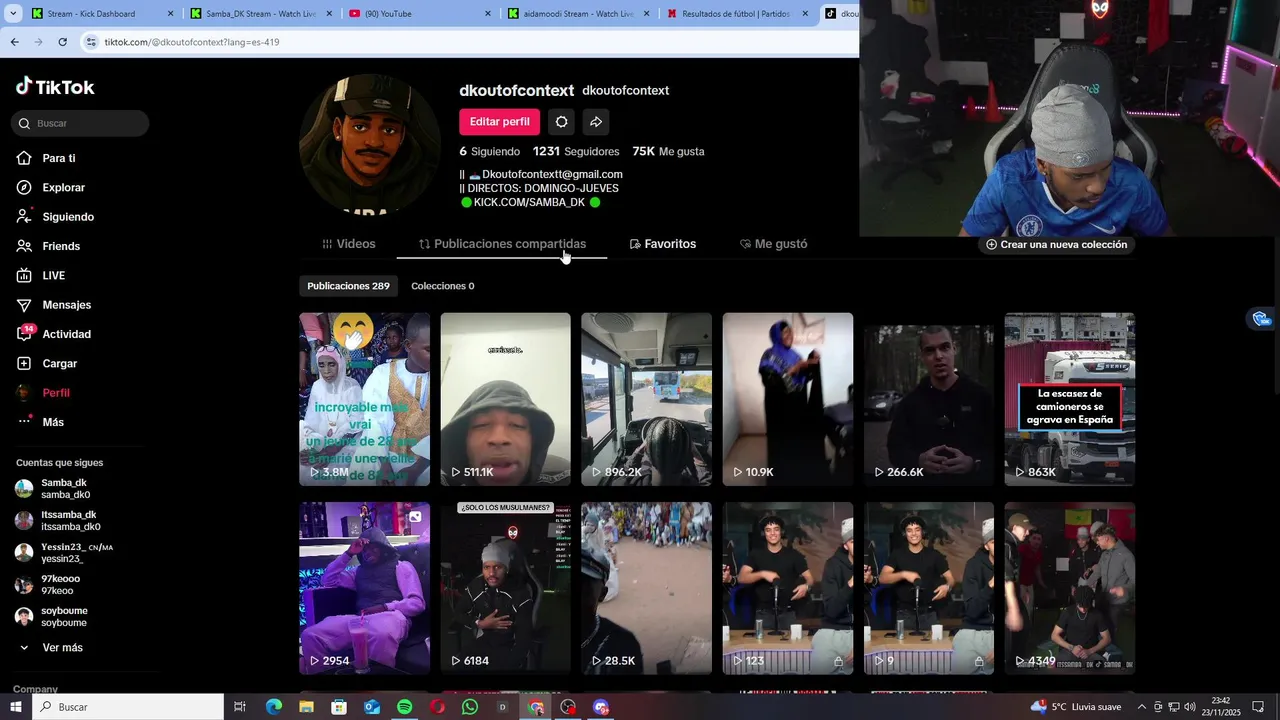Open the Me gustó tab
The width and height of the screenshot is (1280, 720).
(773, 244)
